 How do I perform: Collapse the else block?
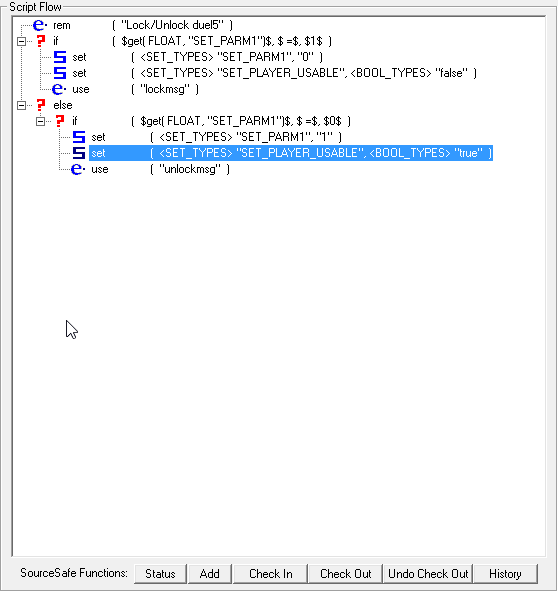pos(22,105)
